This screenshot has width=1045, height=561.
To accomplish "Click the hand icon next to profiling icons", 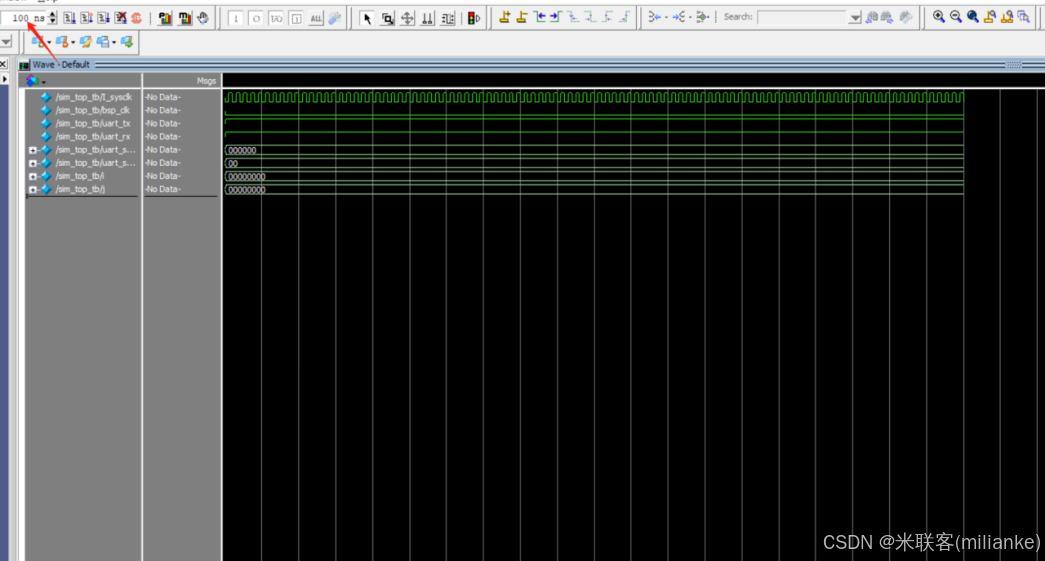I will (x=203, y=18).
